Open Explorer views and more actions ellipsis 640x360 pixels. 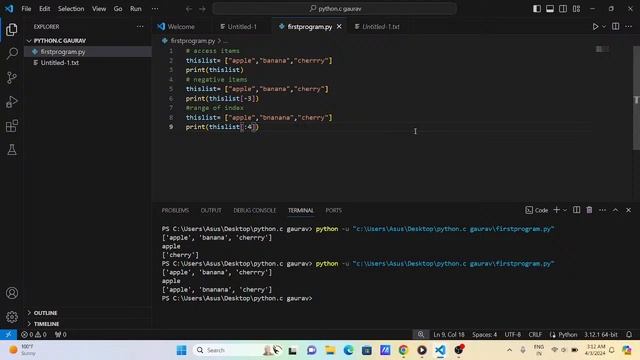(140, 27)
